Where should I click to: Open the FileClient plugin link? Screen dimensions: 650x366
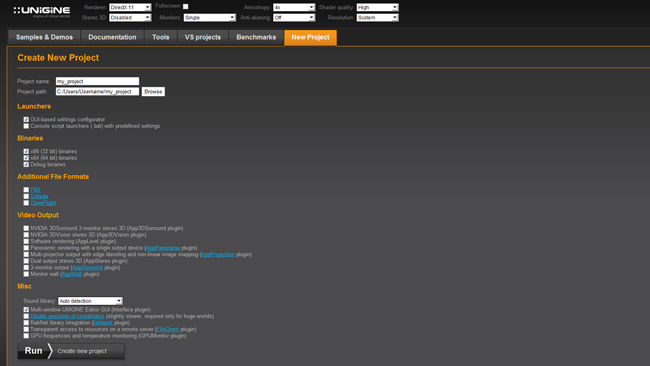(x=167, y=330)
